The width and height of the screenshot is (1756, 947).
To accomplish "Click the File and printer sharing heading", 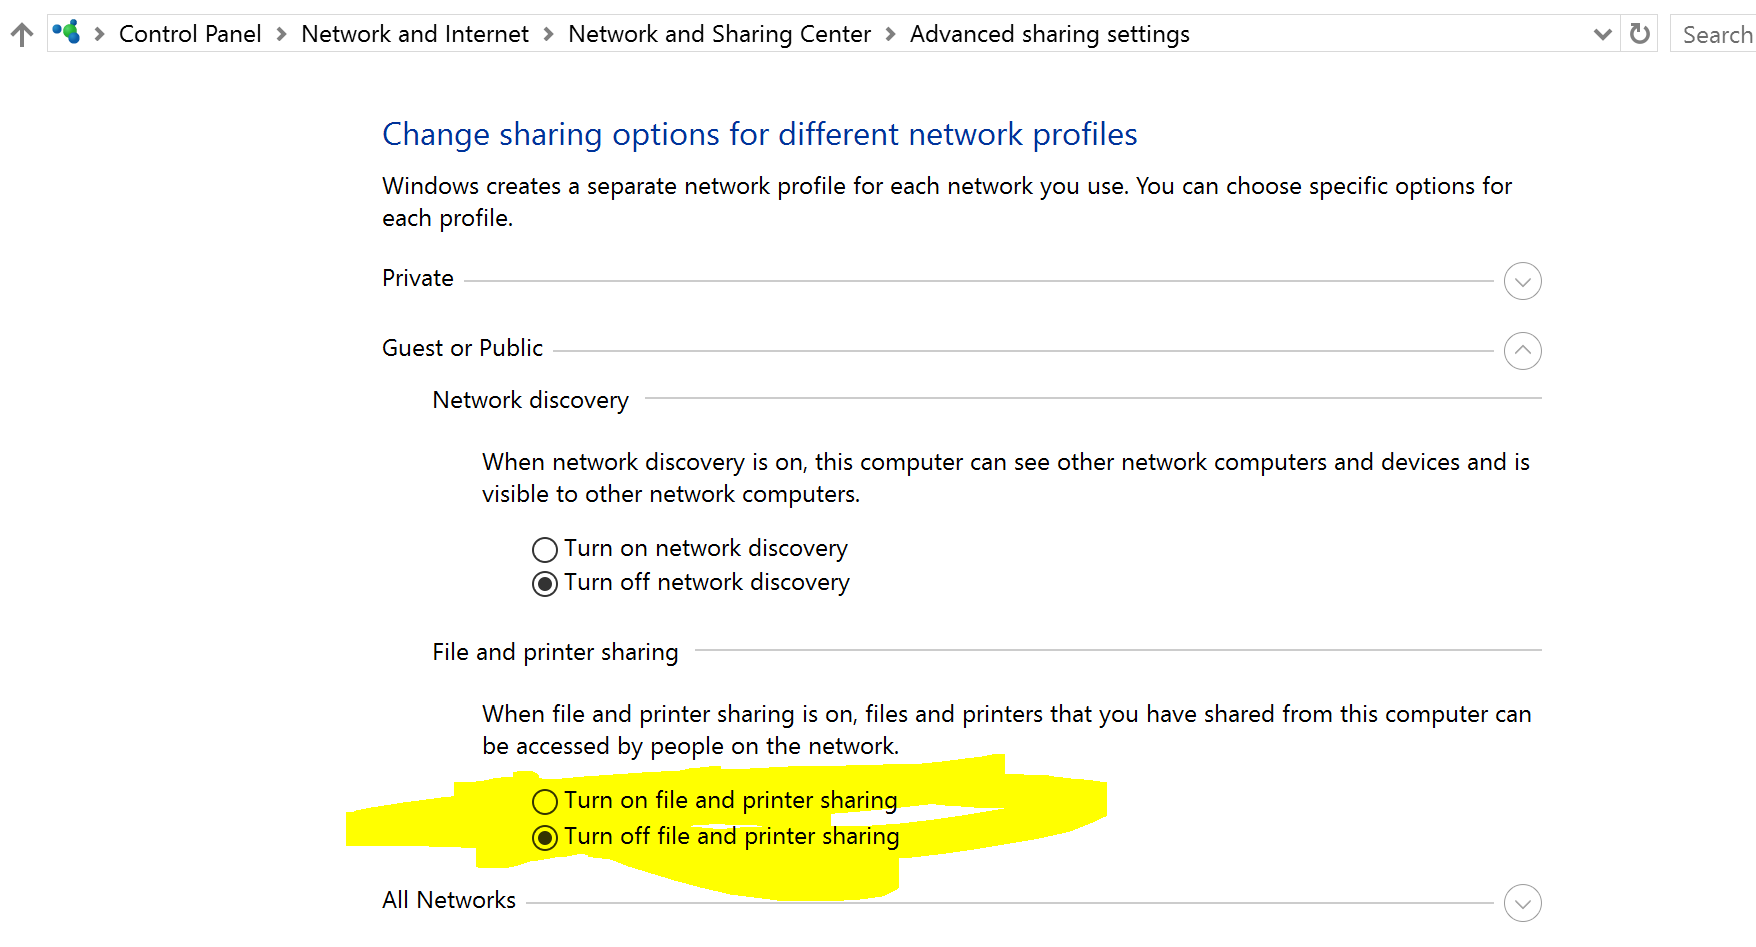I will coord(555,652).
